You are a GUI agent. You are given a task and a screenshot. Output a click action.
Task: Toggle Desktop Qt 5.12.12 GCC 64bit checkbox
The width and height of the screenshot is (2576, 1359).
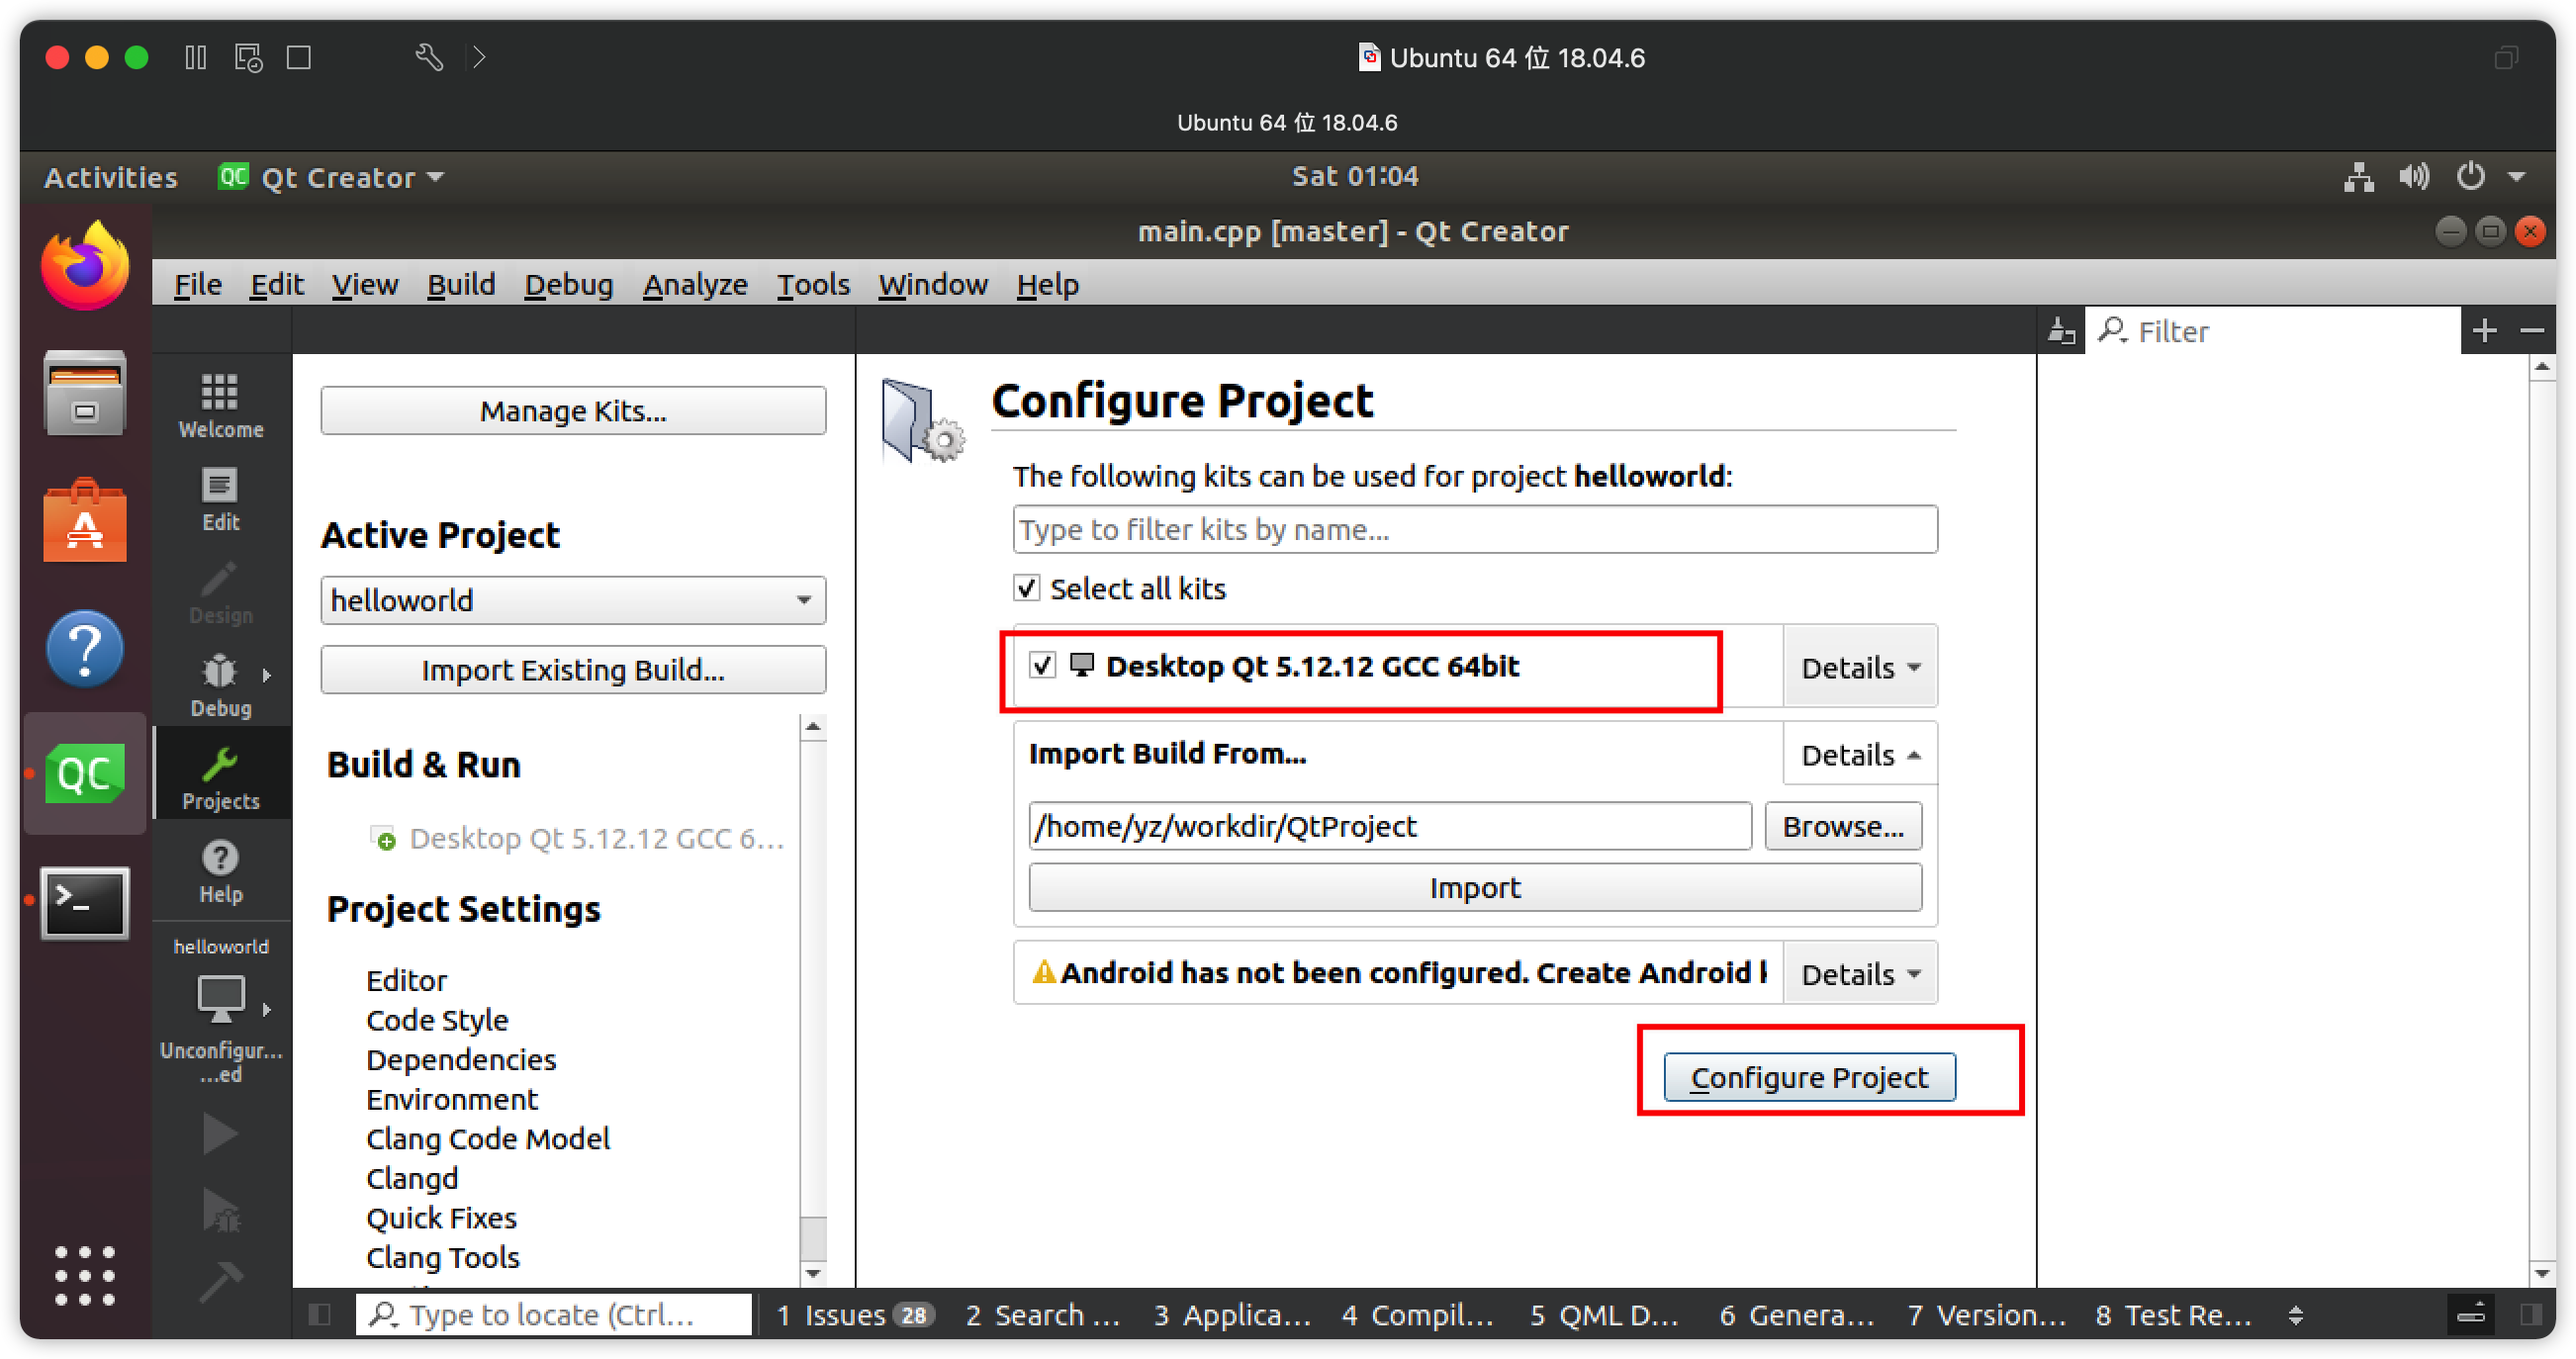pos(1042,665)
